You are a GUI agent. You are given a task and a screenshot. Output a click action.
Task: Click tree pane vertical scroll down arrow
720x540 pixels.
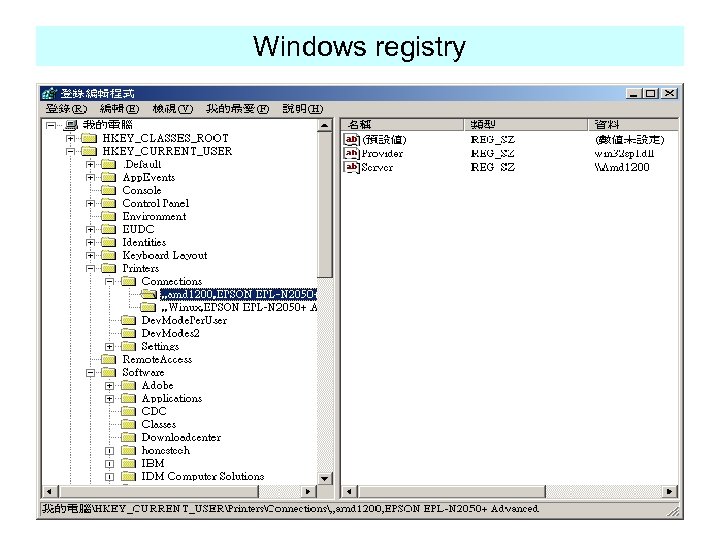pyautogui.click(x=325, y=478)
